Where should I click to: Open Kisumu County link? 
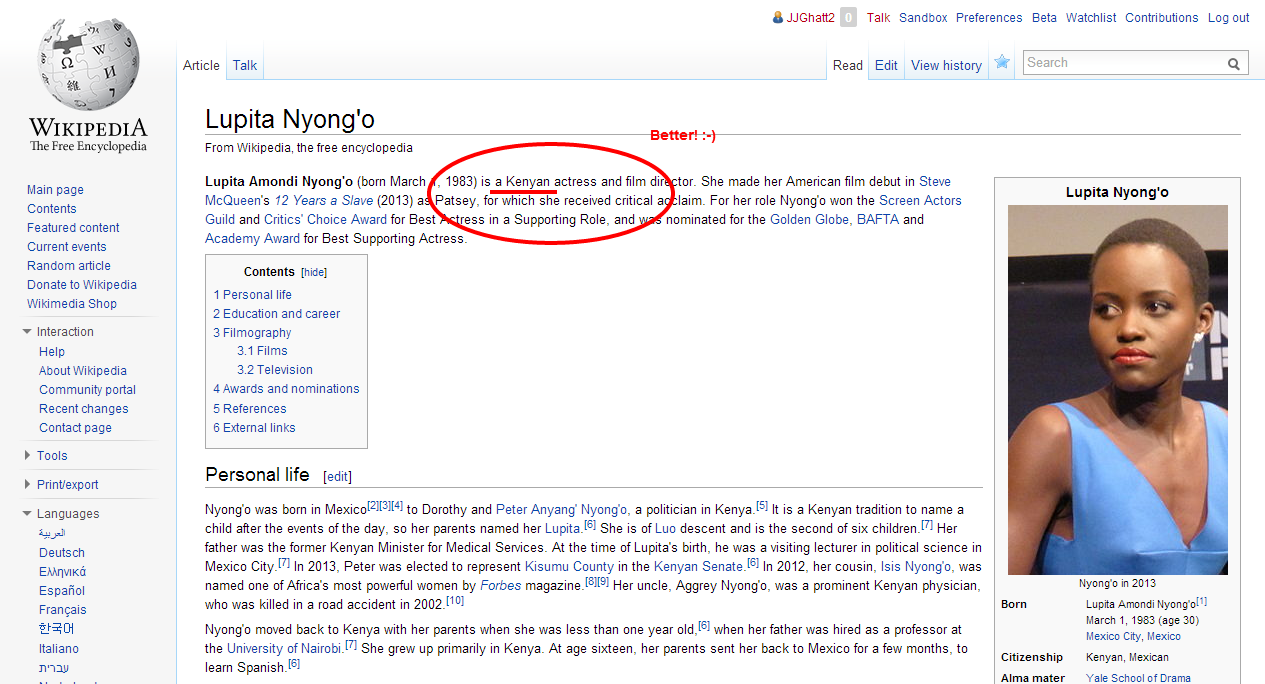[569, 567]
